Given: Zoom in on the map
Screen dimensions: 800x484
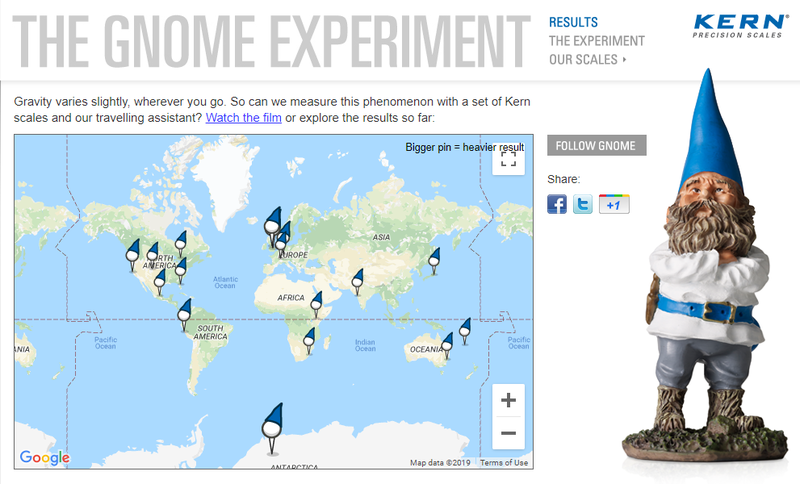Looking at the screenshot, I should coord(508,400).
